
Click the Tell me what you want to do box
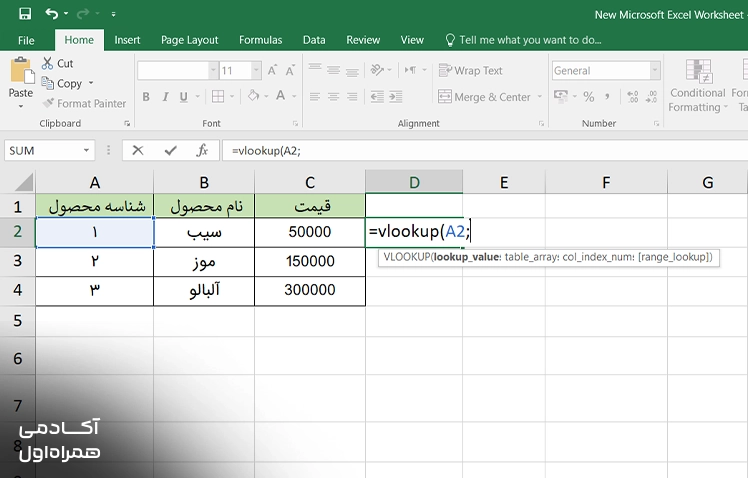(523, 40)
